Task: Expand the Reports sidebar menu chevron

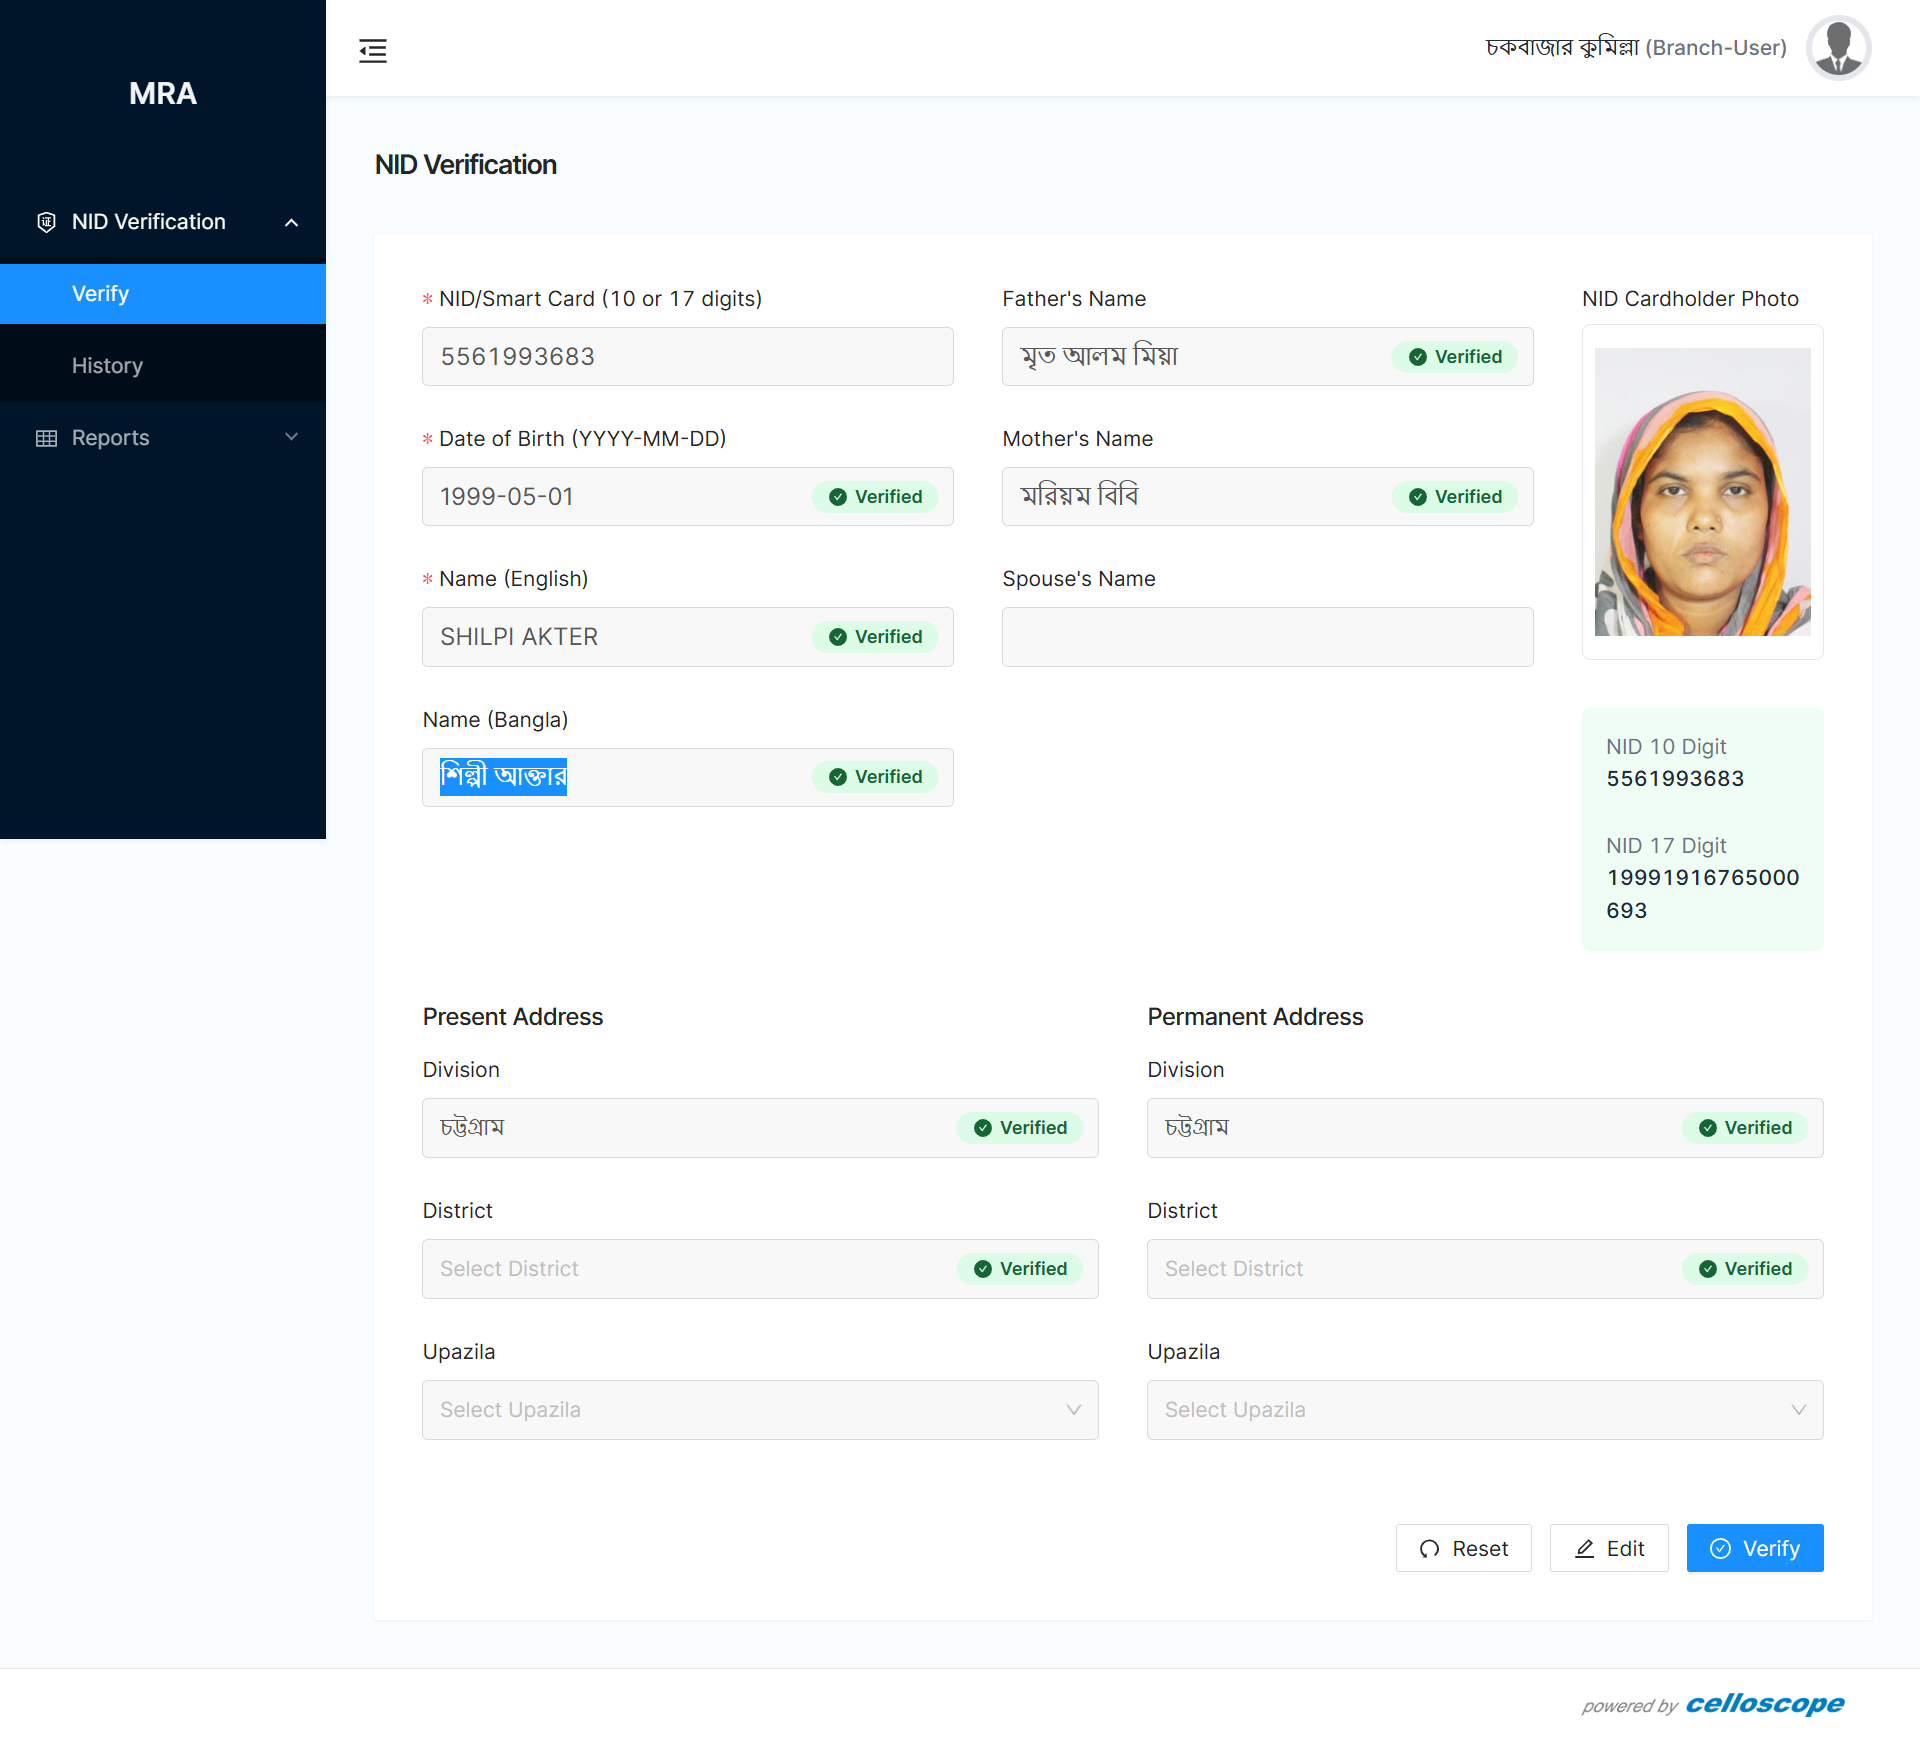Action: pos(291,437)
